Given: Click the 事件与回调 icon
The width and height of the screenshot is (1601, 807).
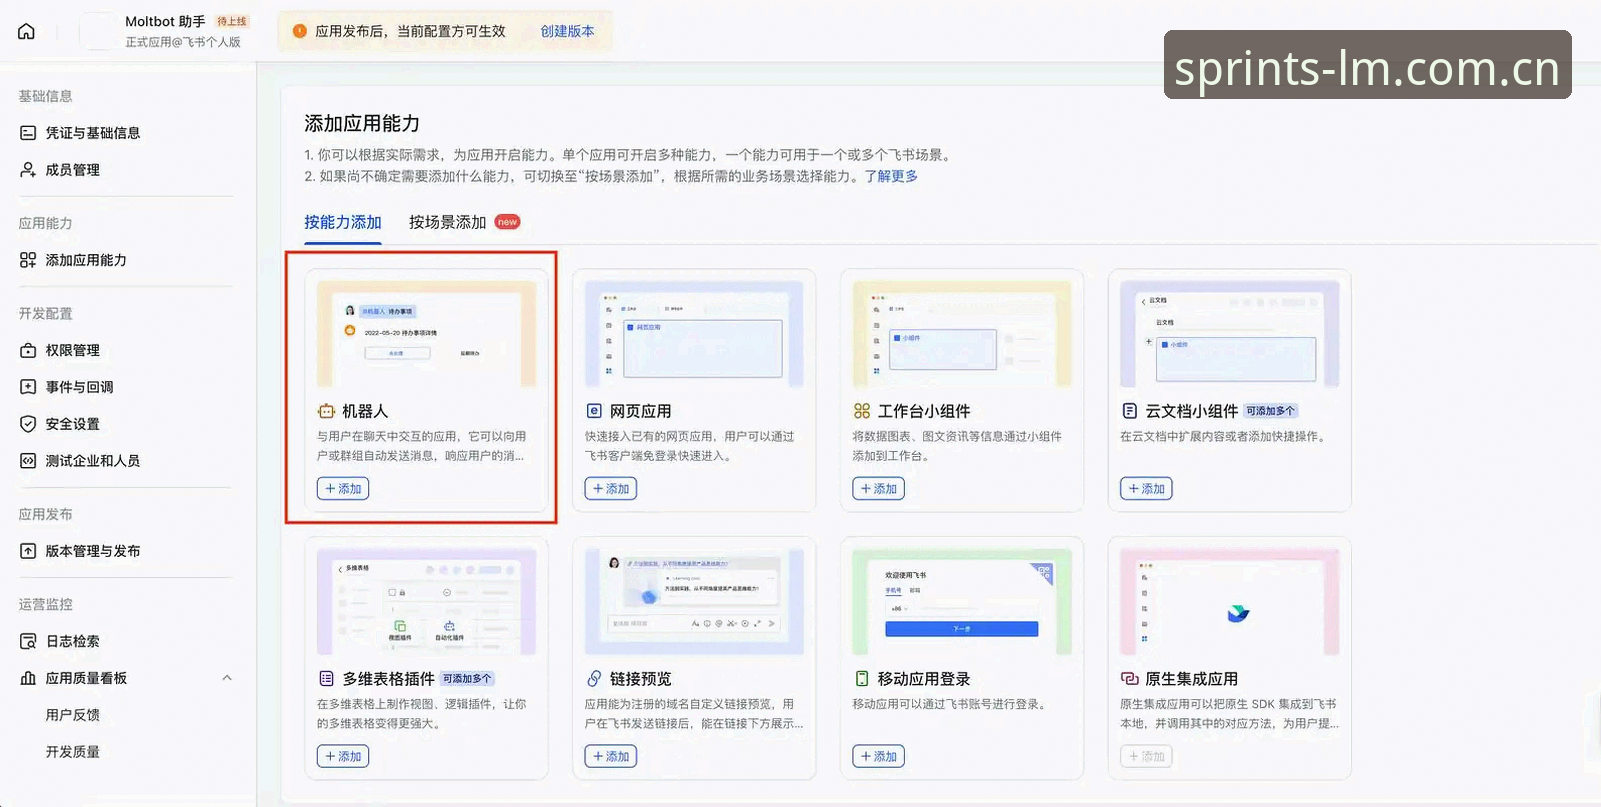Looking at the screenshot, I should pyautogui.click(x=28, y=387).
